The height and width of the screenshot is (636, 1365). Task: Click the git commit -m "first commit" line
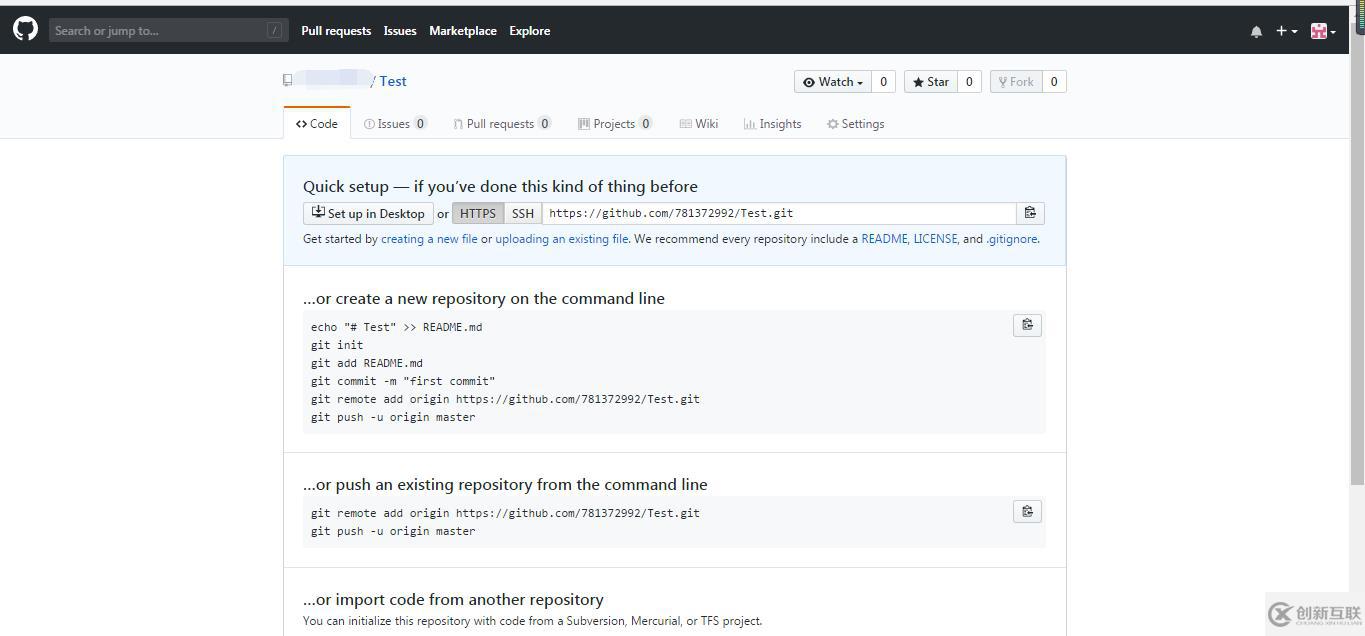(x=403, y=381)
